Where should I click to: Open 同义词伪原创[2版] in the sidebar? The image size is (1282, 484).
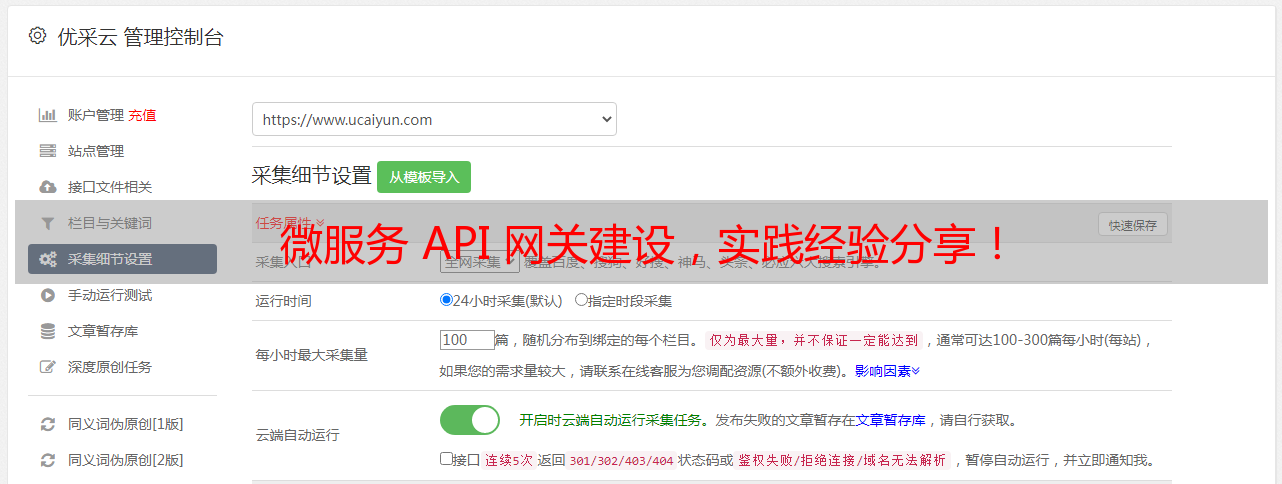pos(126,460)
